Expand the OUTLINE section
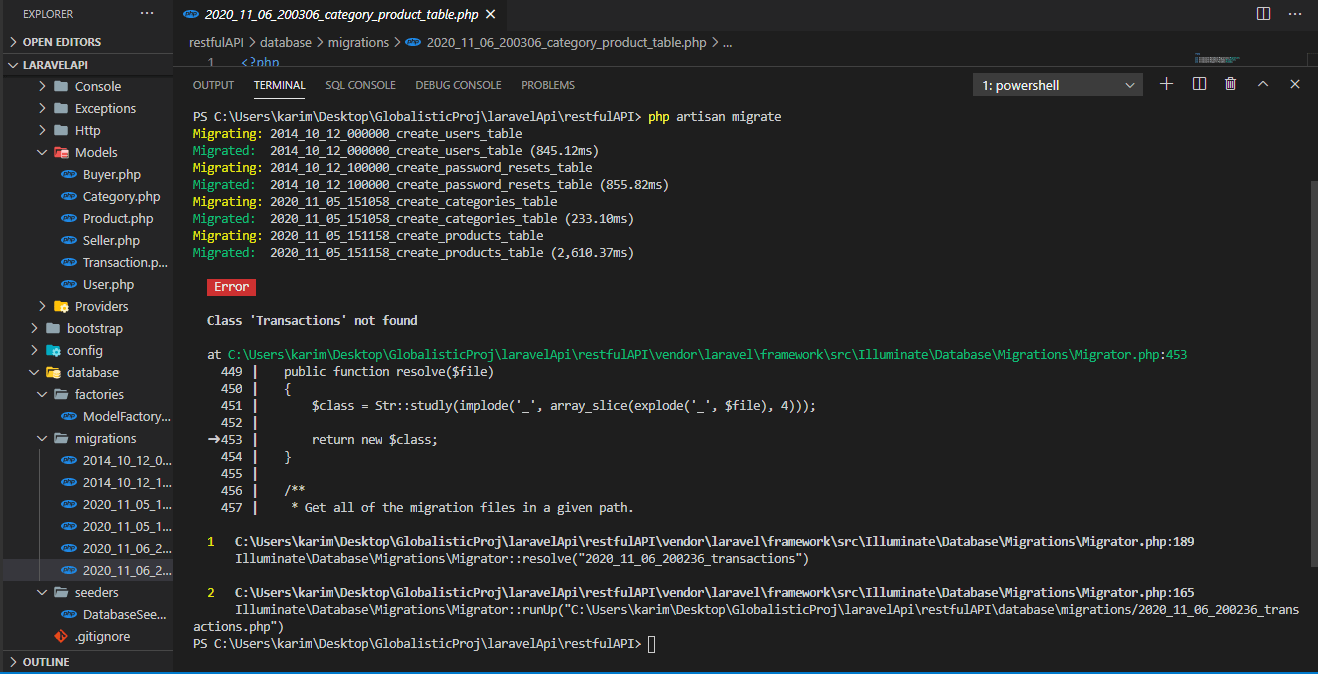The width and height of the screenshot is (1318, 674). point(45,662)
